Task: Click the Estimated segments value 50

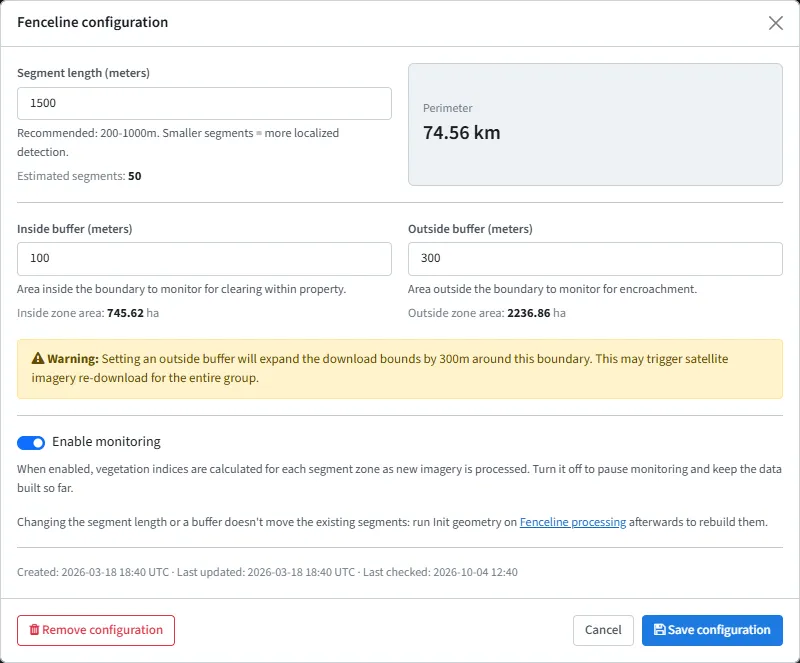Action: click(135, 176)
